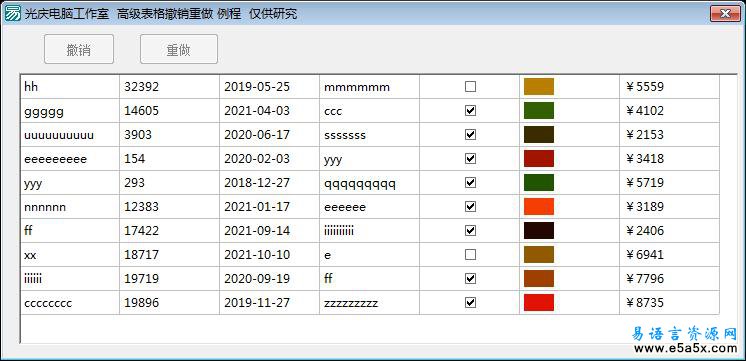This screenshot has width=746, height=361.
Task: Select the cell containing zzzzzzzzz
Action: click(x=369, y=302)
